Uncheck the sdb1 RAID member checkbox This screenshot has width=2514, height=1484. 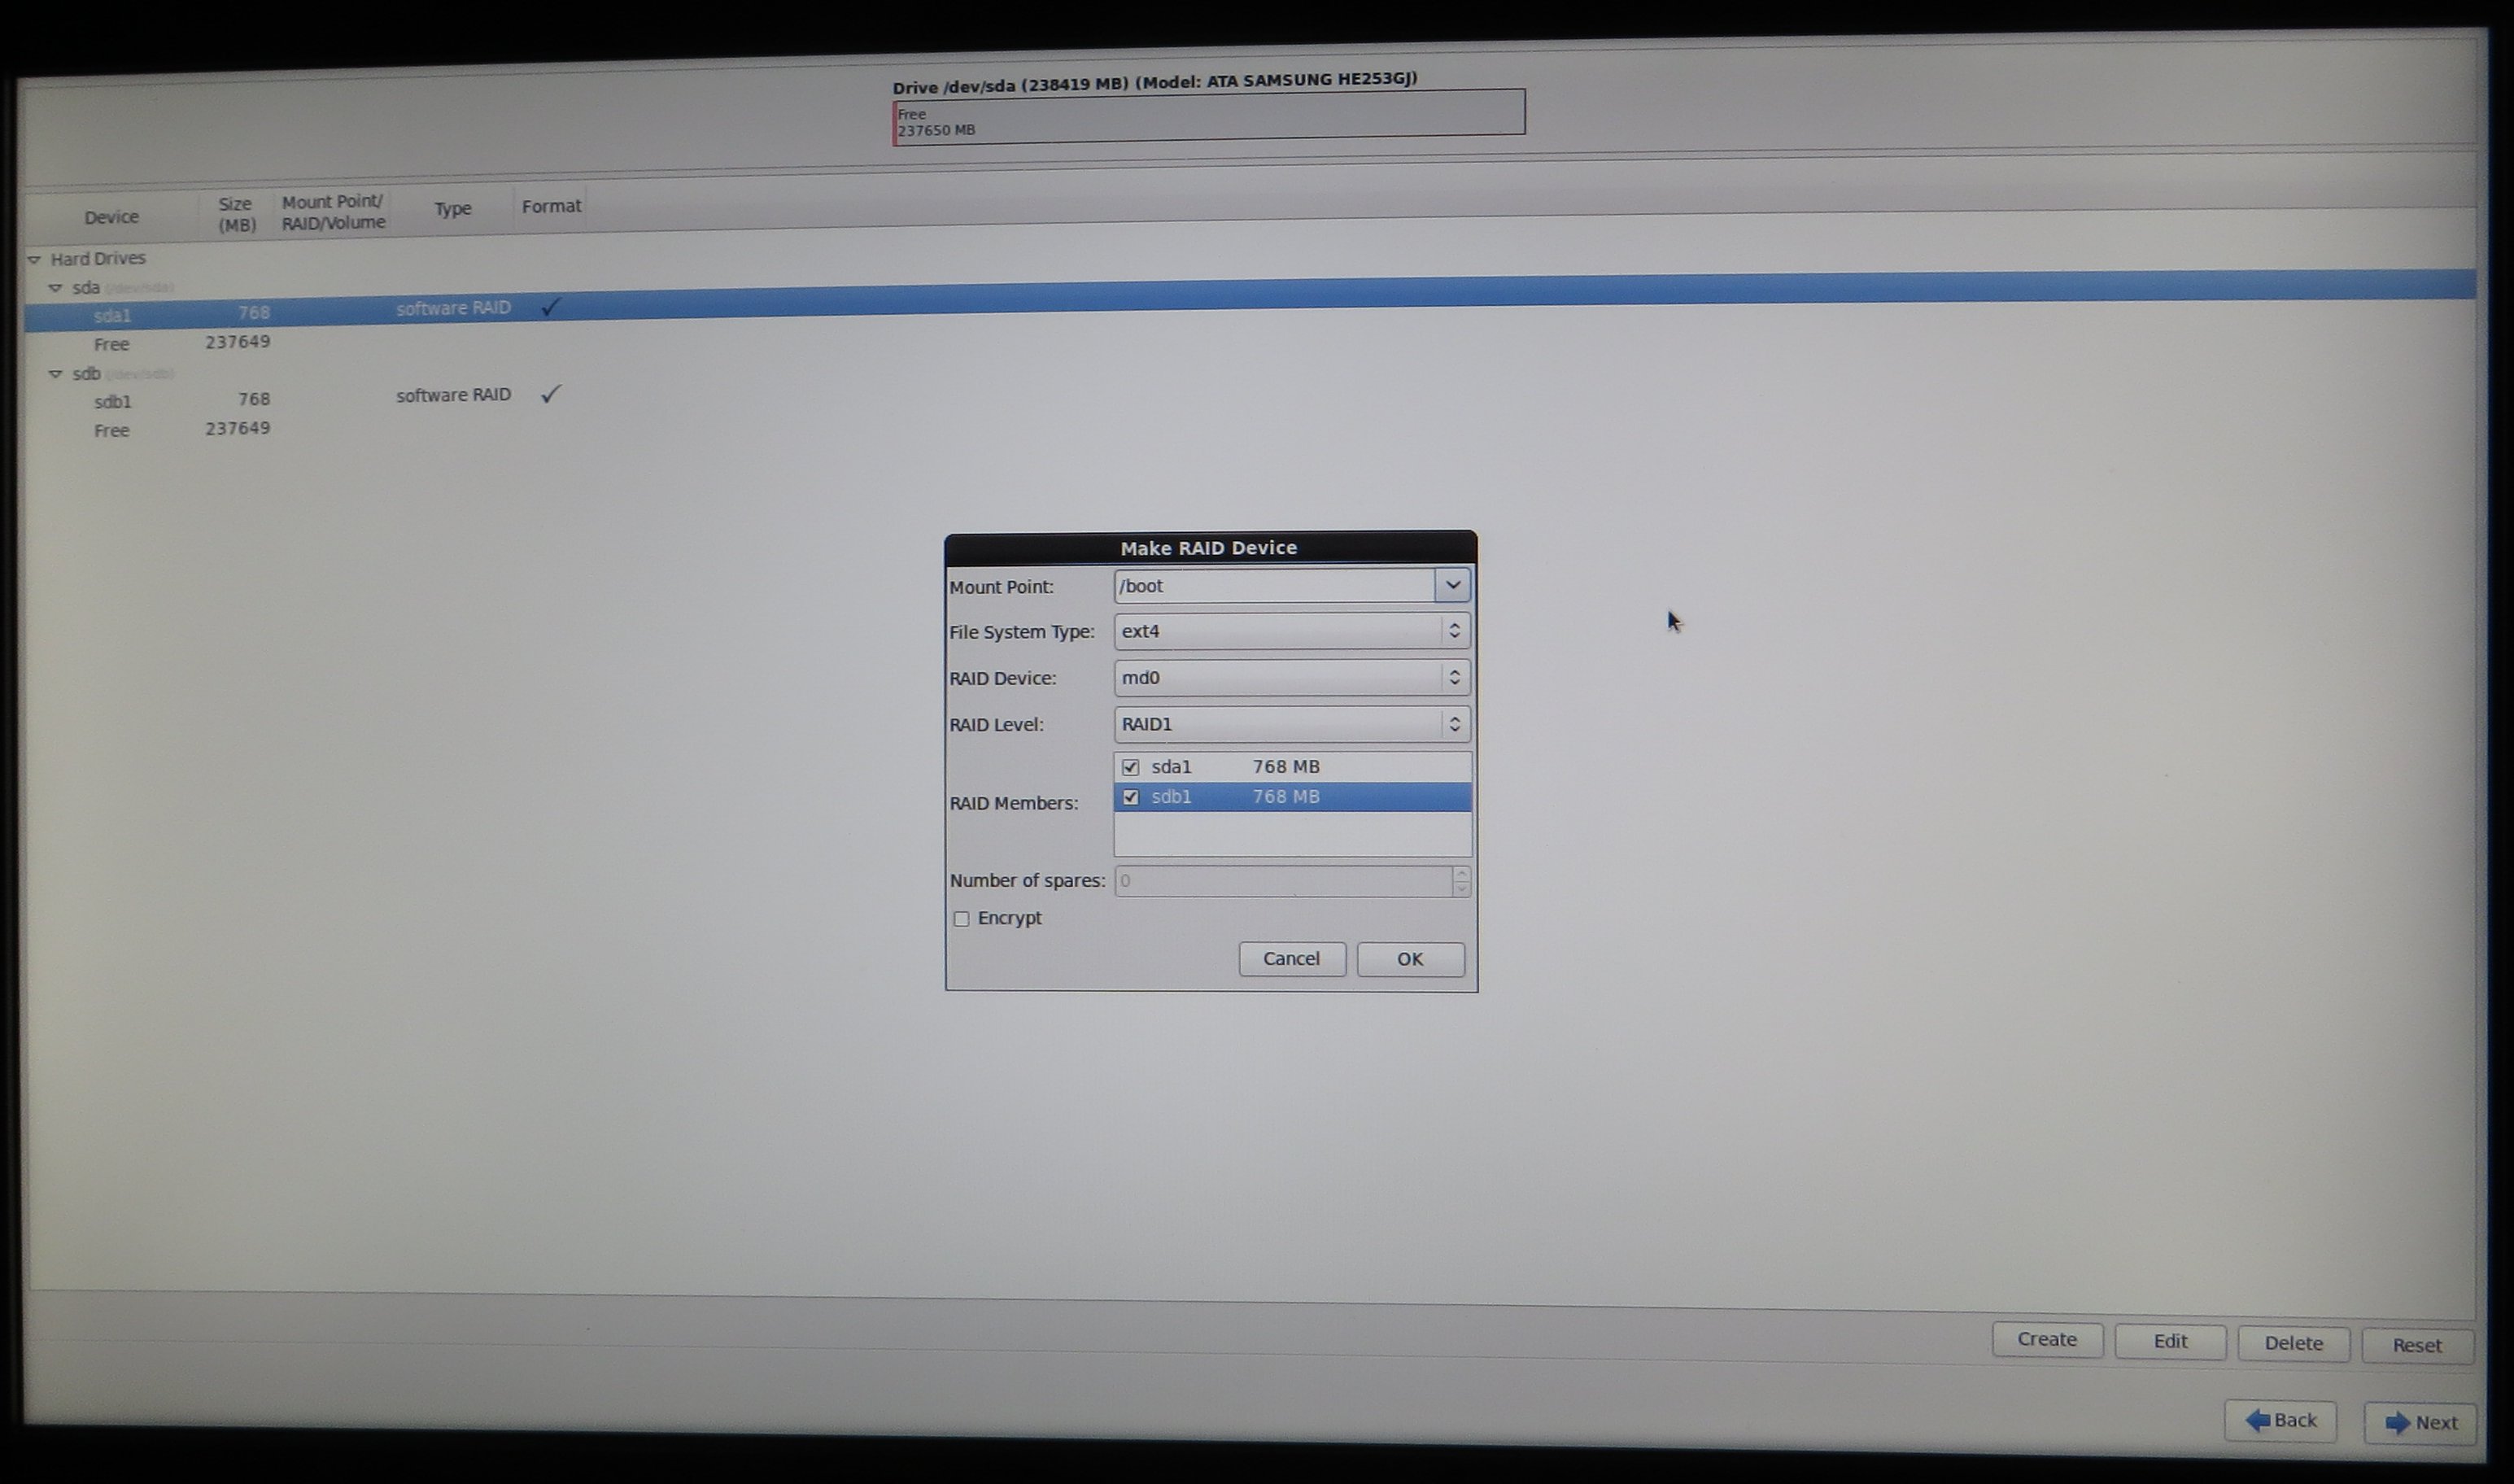pyautogui.click(x=1130, y=797)
